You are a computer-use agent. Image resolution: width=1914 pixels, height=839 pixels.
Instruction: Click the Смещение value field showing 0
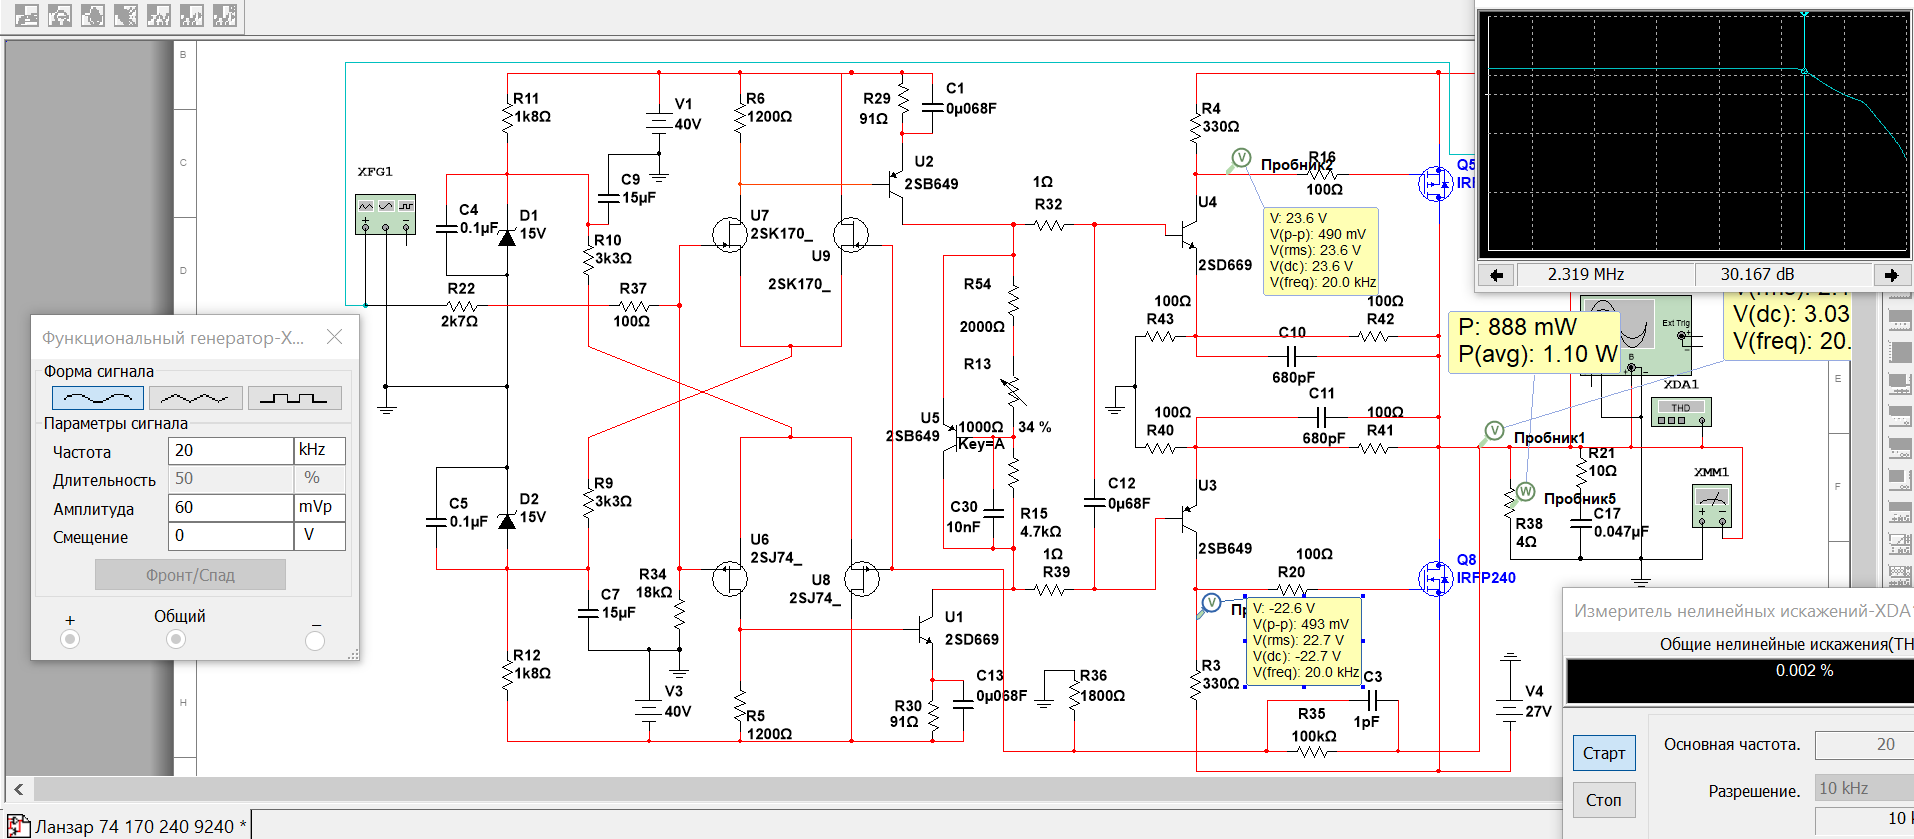tap(230, 536)
